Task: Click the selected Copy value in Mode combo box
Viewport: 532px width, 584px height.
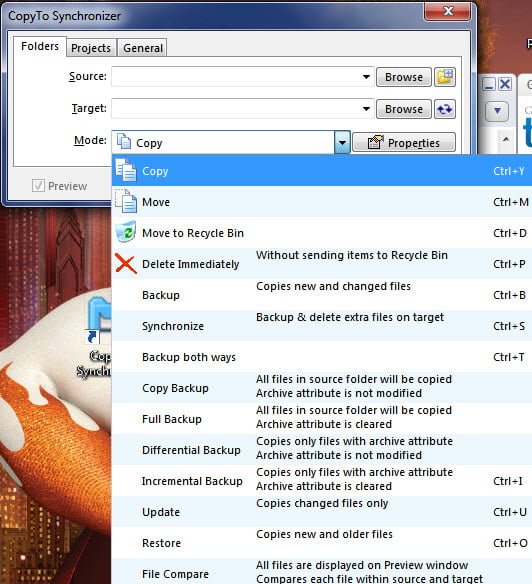Action: pyautogui.click(x=223, y=142)
